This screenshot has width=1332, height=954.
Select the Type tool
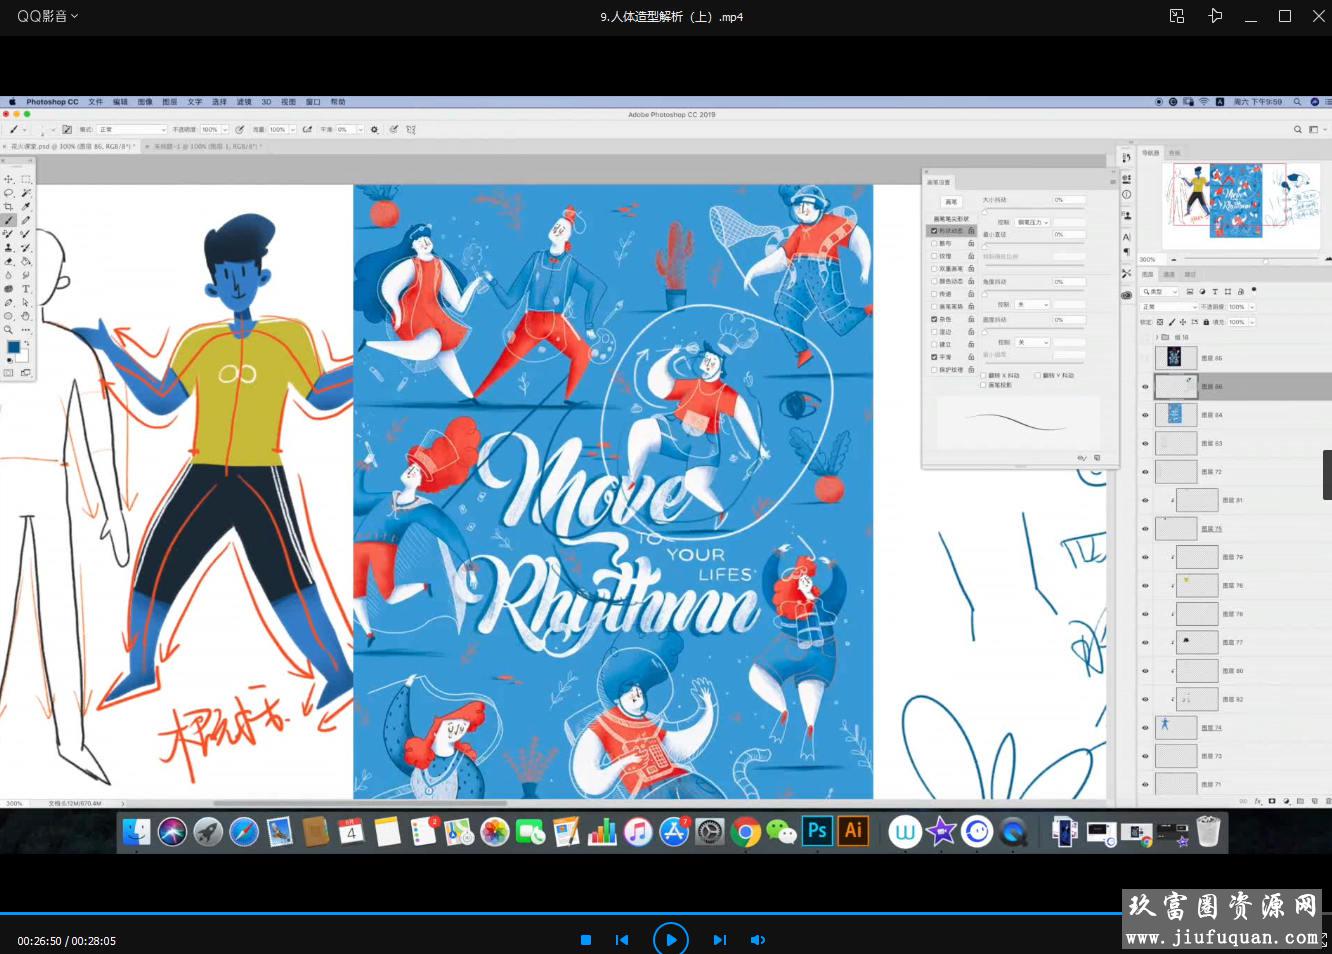tap(26, 288)
